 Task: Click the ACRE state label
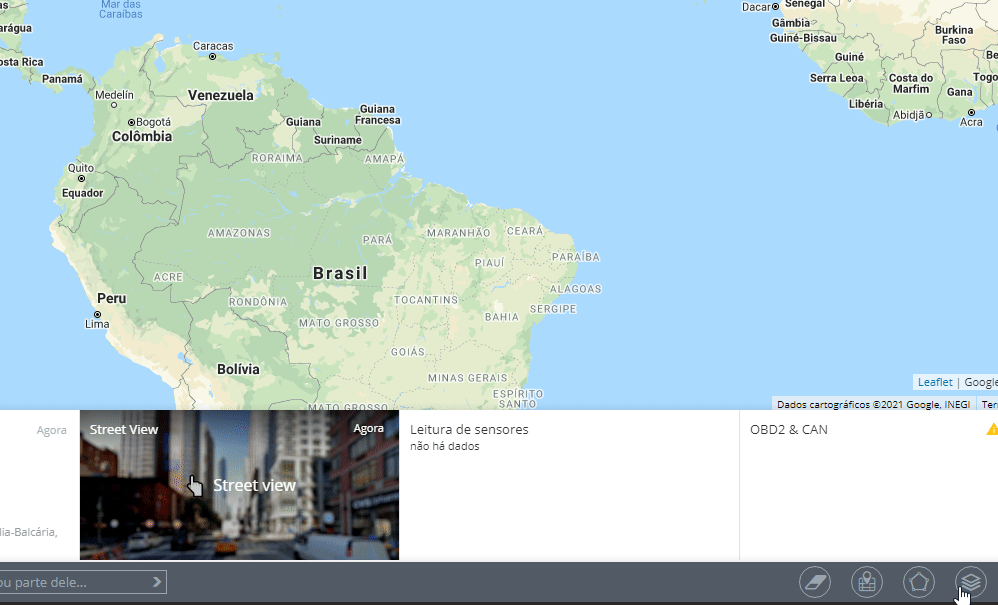(168, 277)
